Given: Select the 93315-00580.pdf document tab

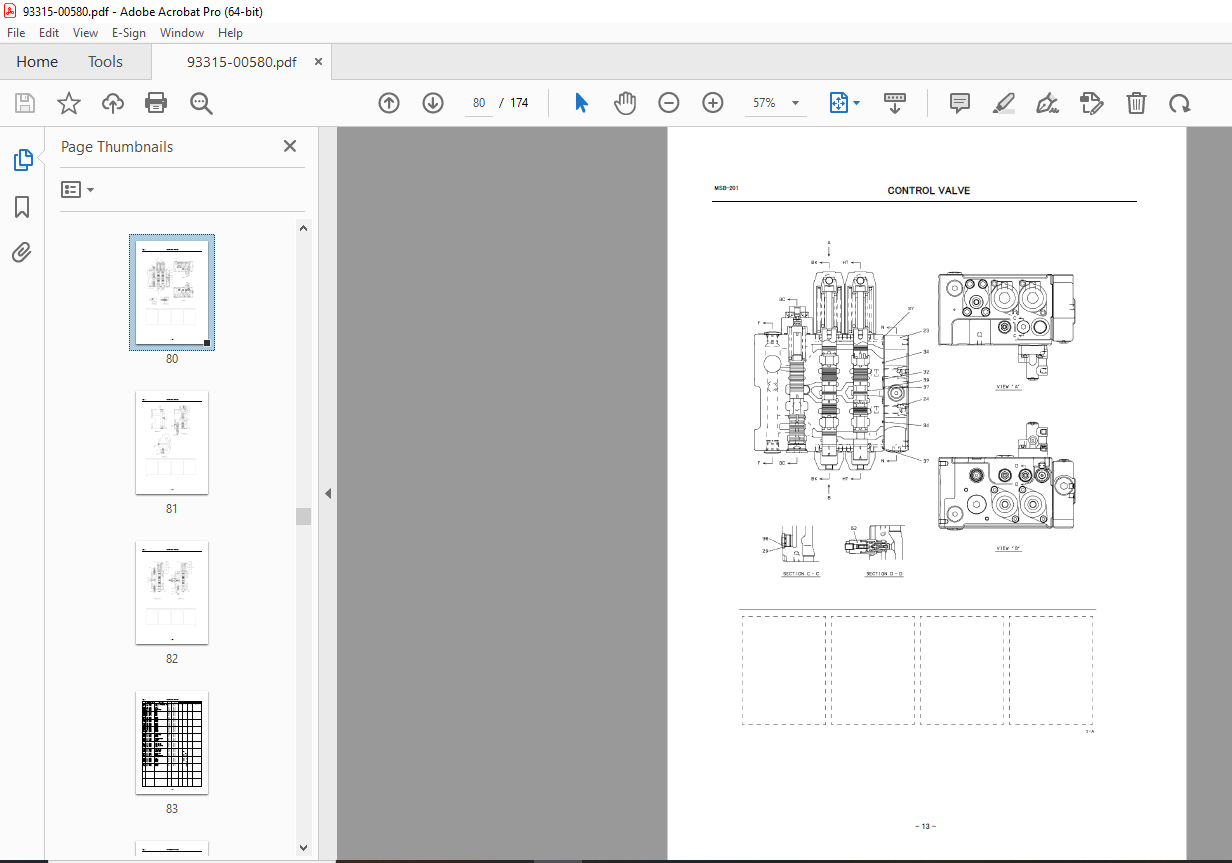Looking at the screenshot, I should 242,62.
